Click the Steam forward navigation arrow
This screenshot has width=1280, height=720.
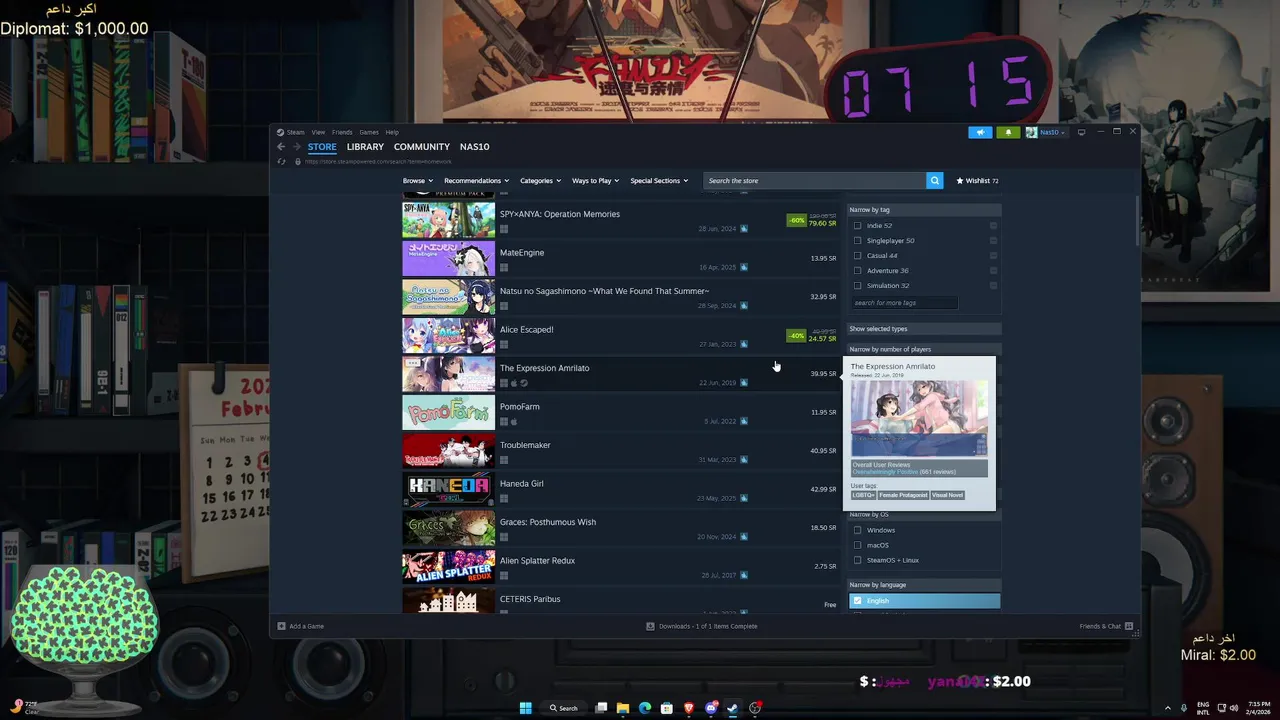point(296,147)
